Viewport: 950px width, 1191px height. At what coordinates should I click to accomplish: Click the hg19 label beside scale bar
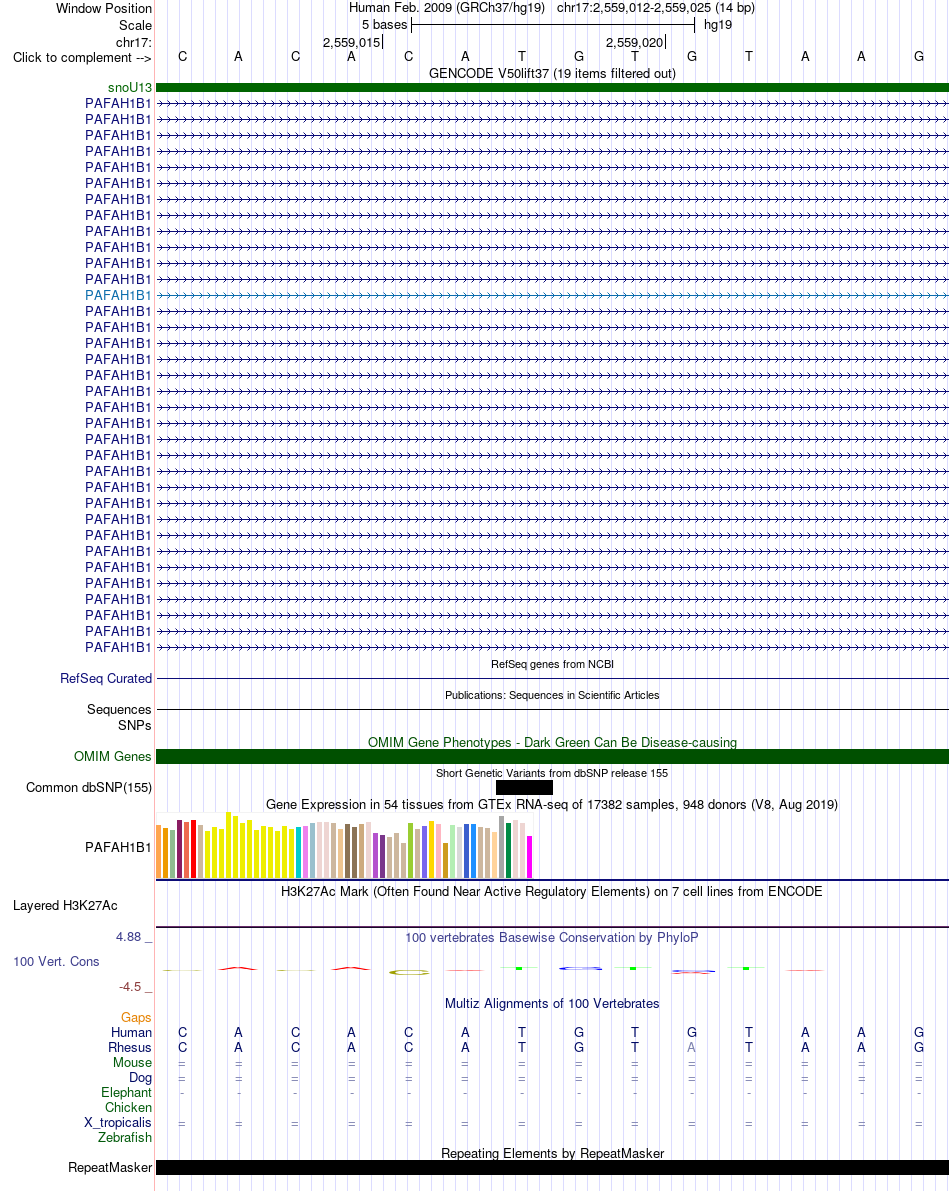718,25
